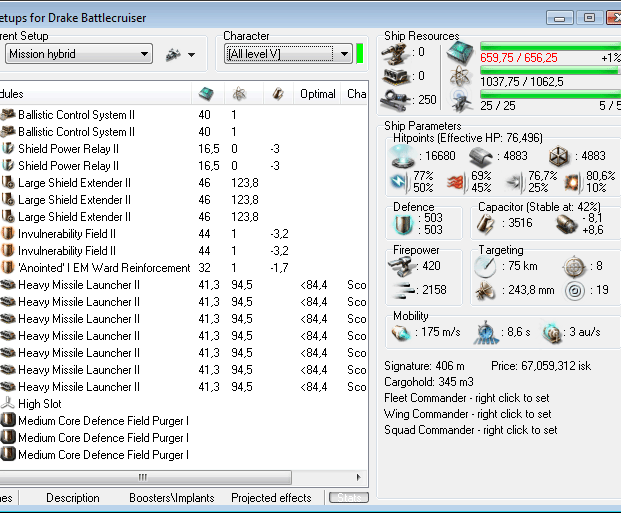Open the Character dropdown showing All level V
621x513 pixels.
click(x=288, y=54)
